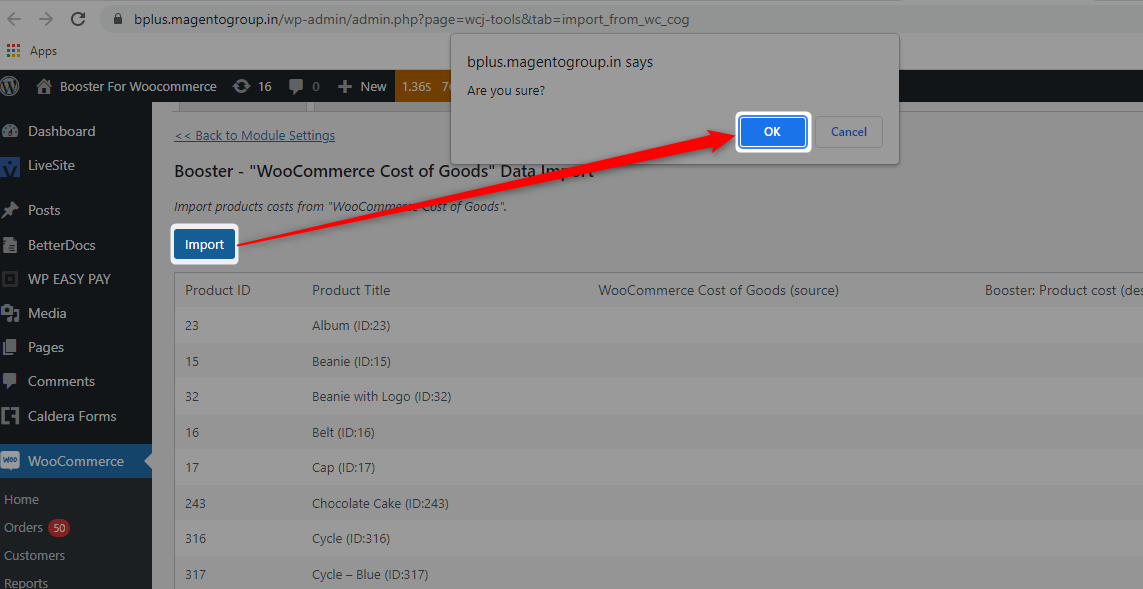Open WooCommerce Customers submenu
1143x589 pixels.
coord(34,555)
